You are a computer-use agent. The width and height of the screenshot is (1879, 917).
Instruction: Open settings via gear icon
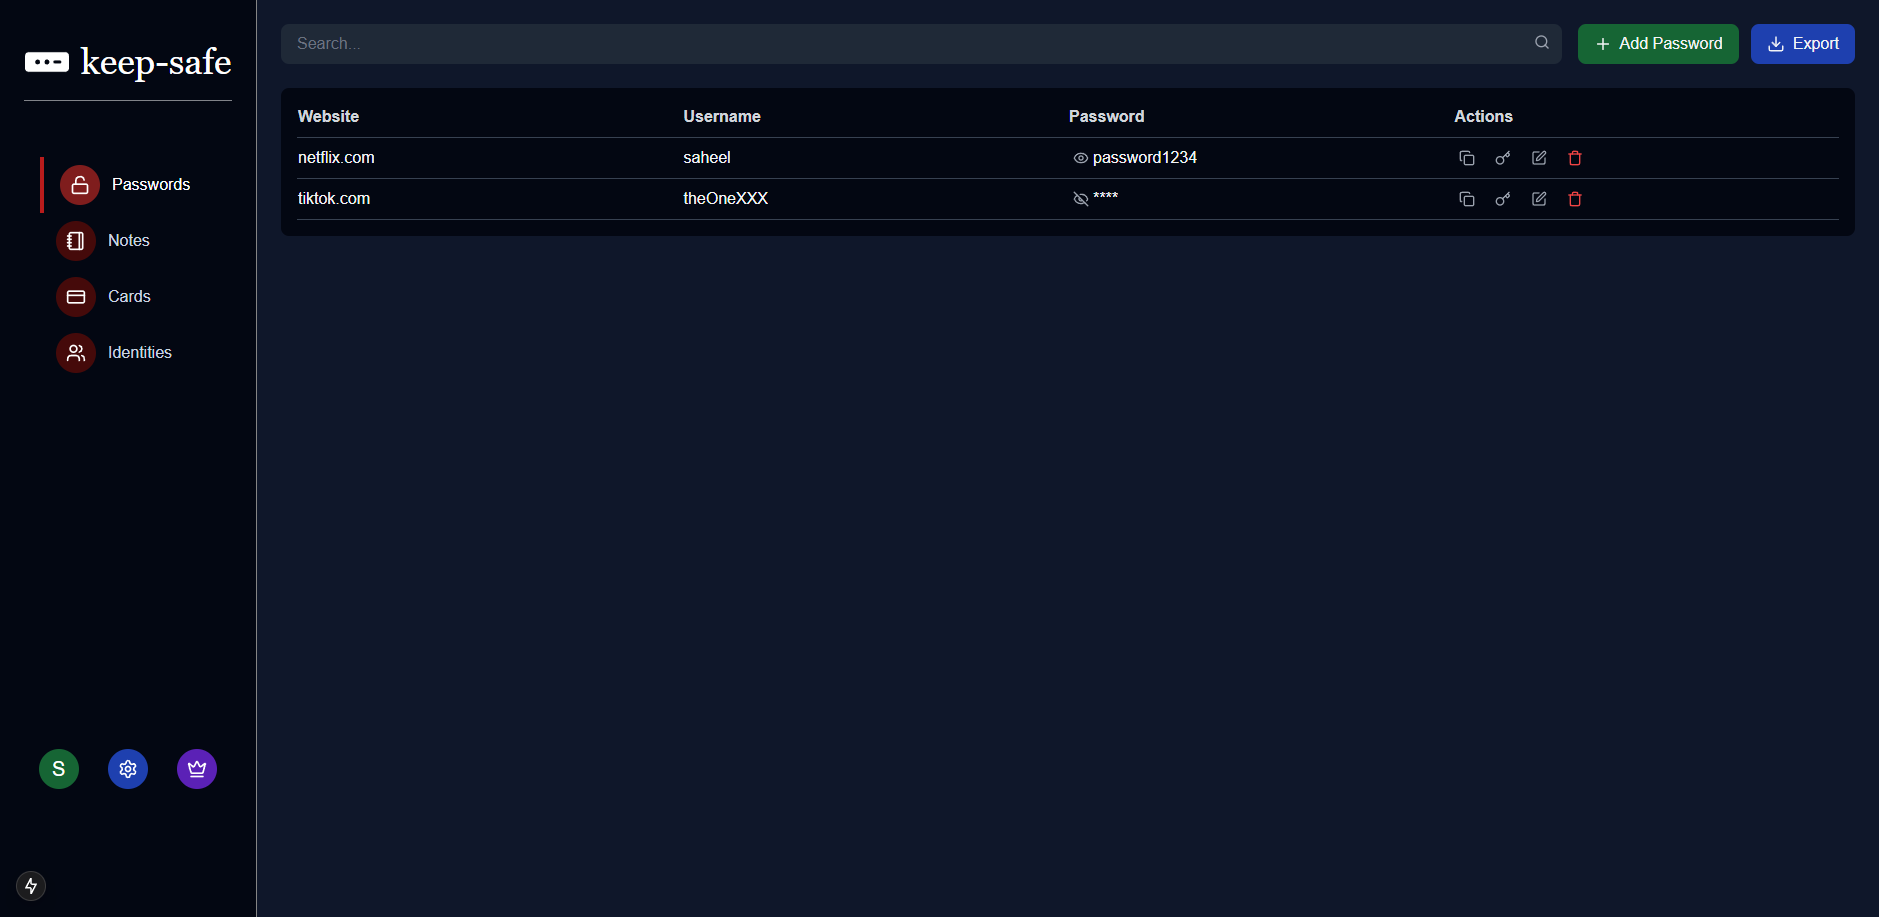point(128,769)
